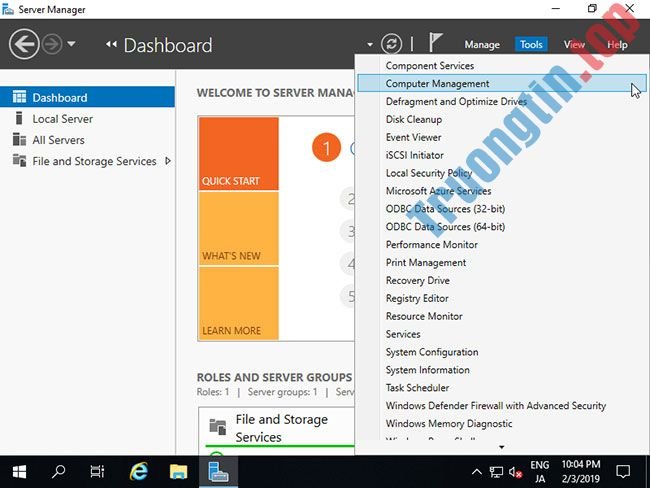Click the Forward navigation arrow button
Screen dimensions: 650x488
pos(52,44)
